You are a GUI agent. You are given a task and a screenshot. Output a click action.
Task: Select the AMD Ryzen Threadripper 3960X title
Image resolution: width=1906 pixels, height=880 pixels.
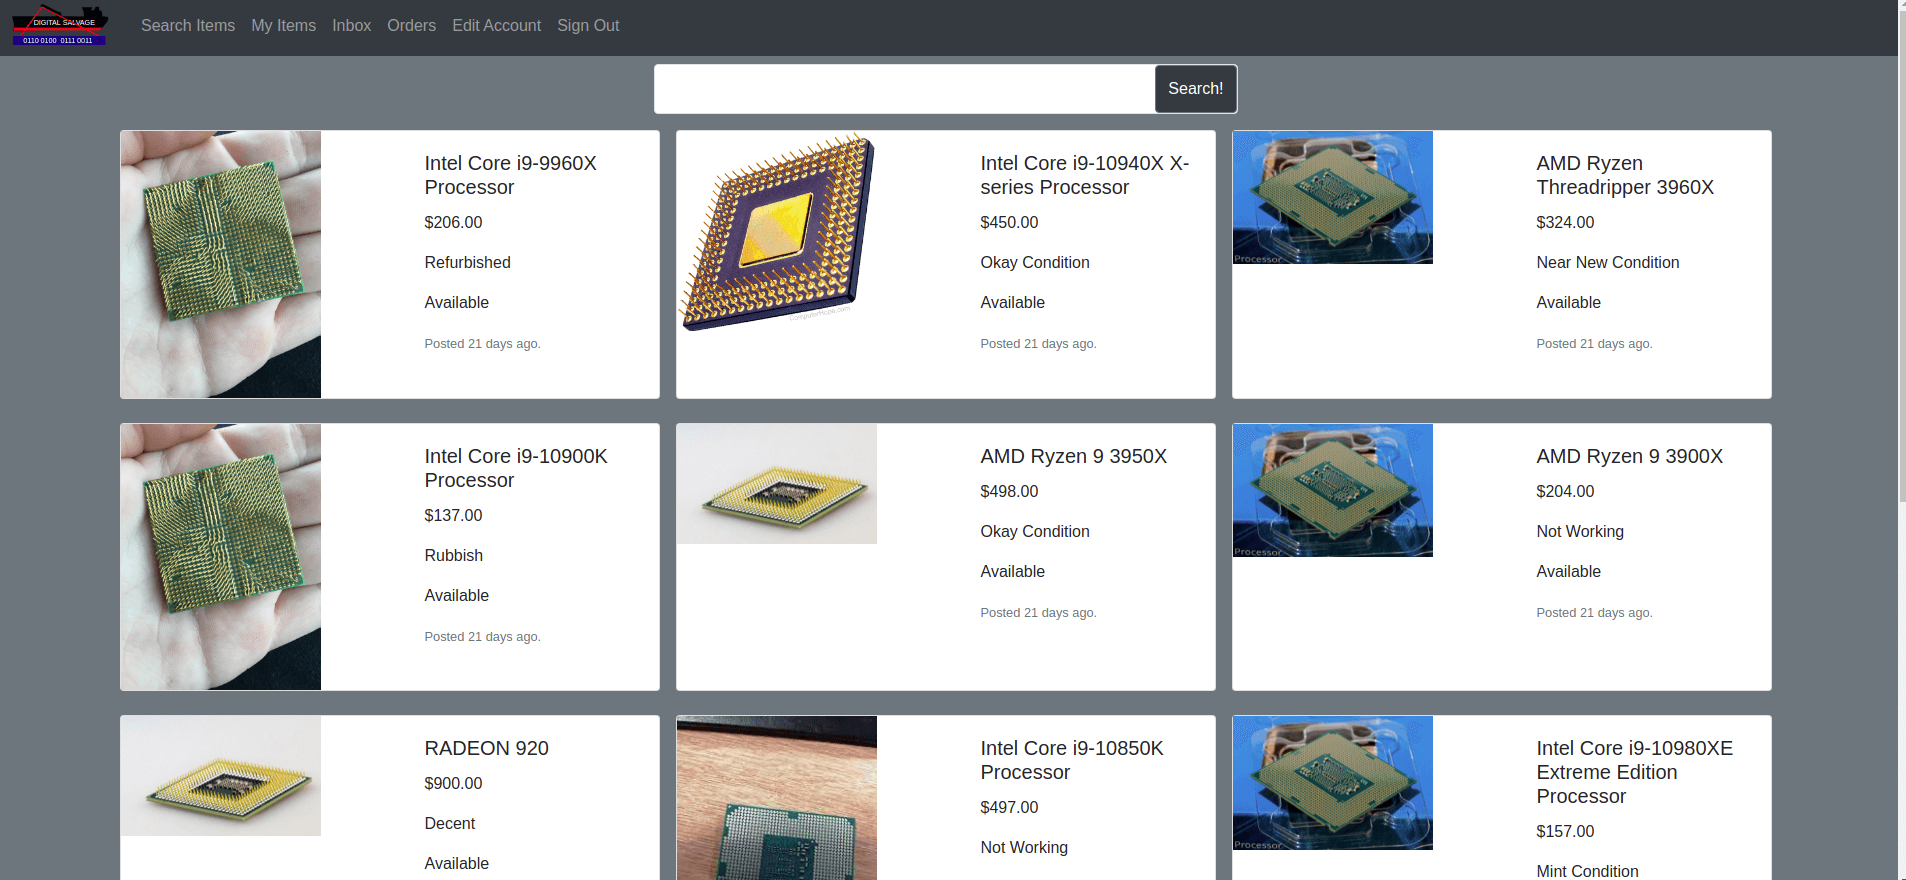coord(1625,175)
